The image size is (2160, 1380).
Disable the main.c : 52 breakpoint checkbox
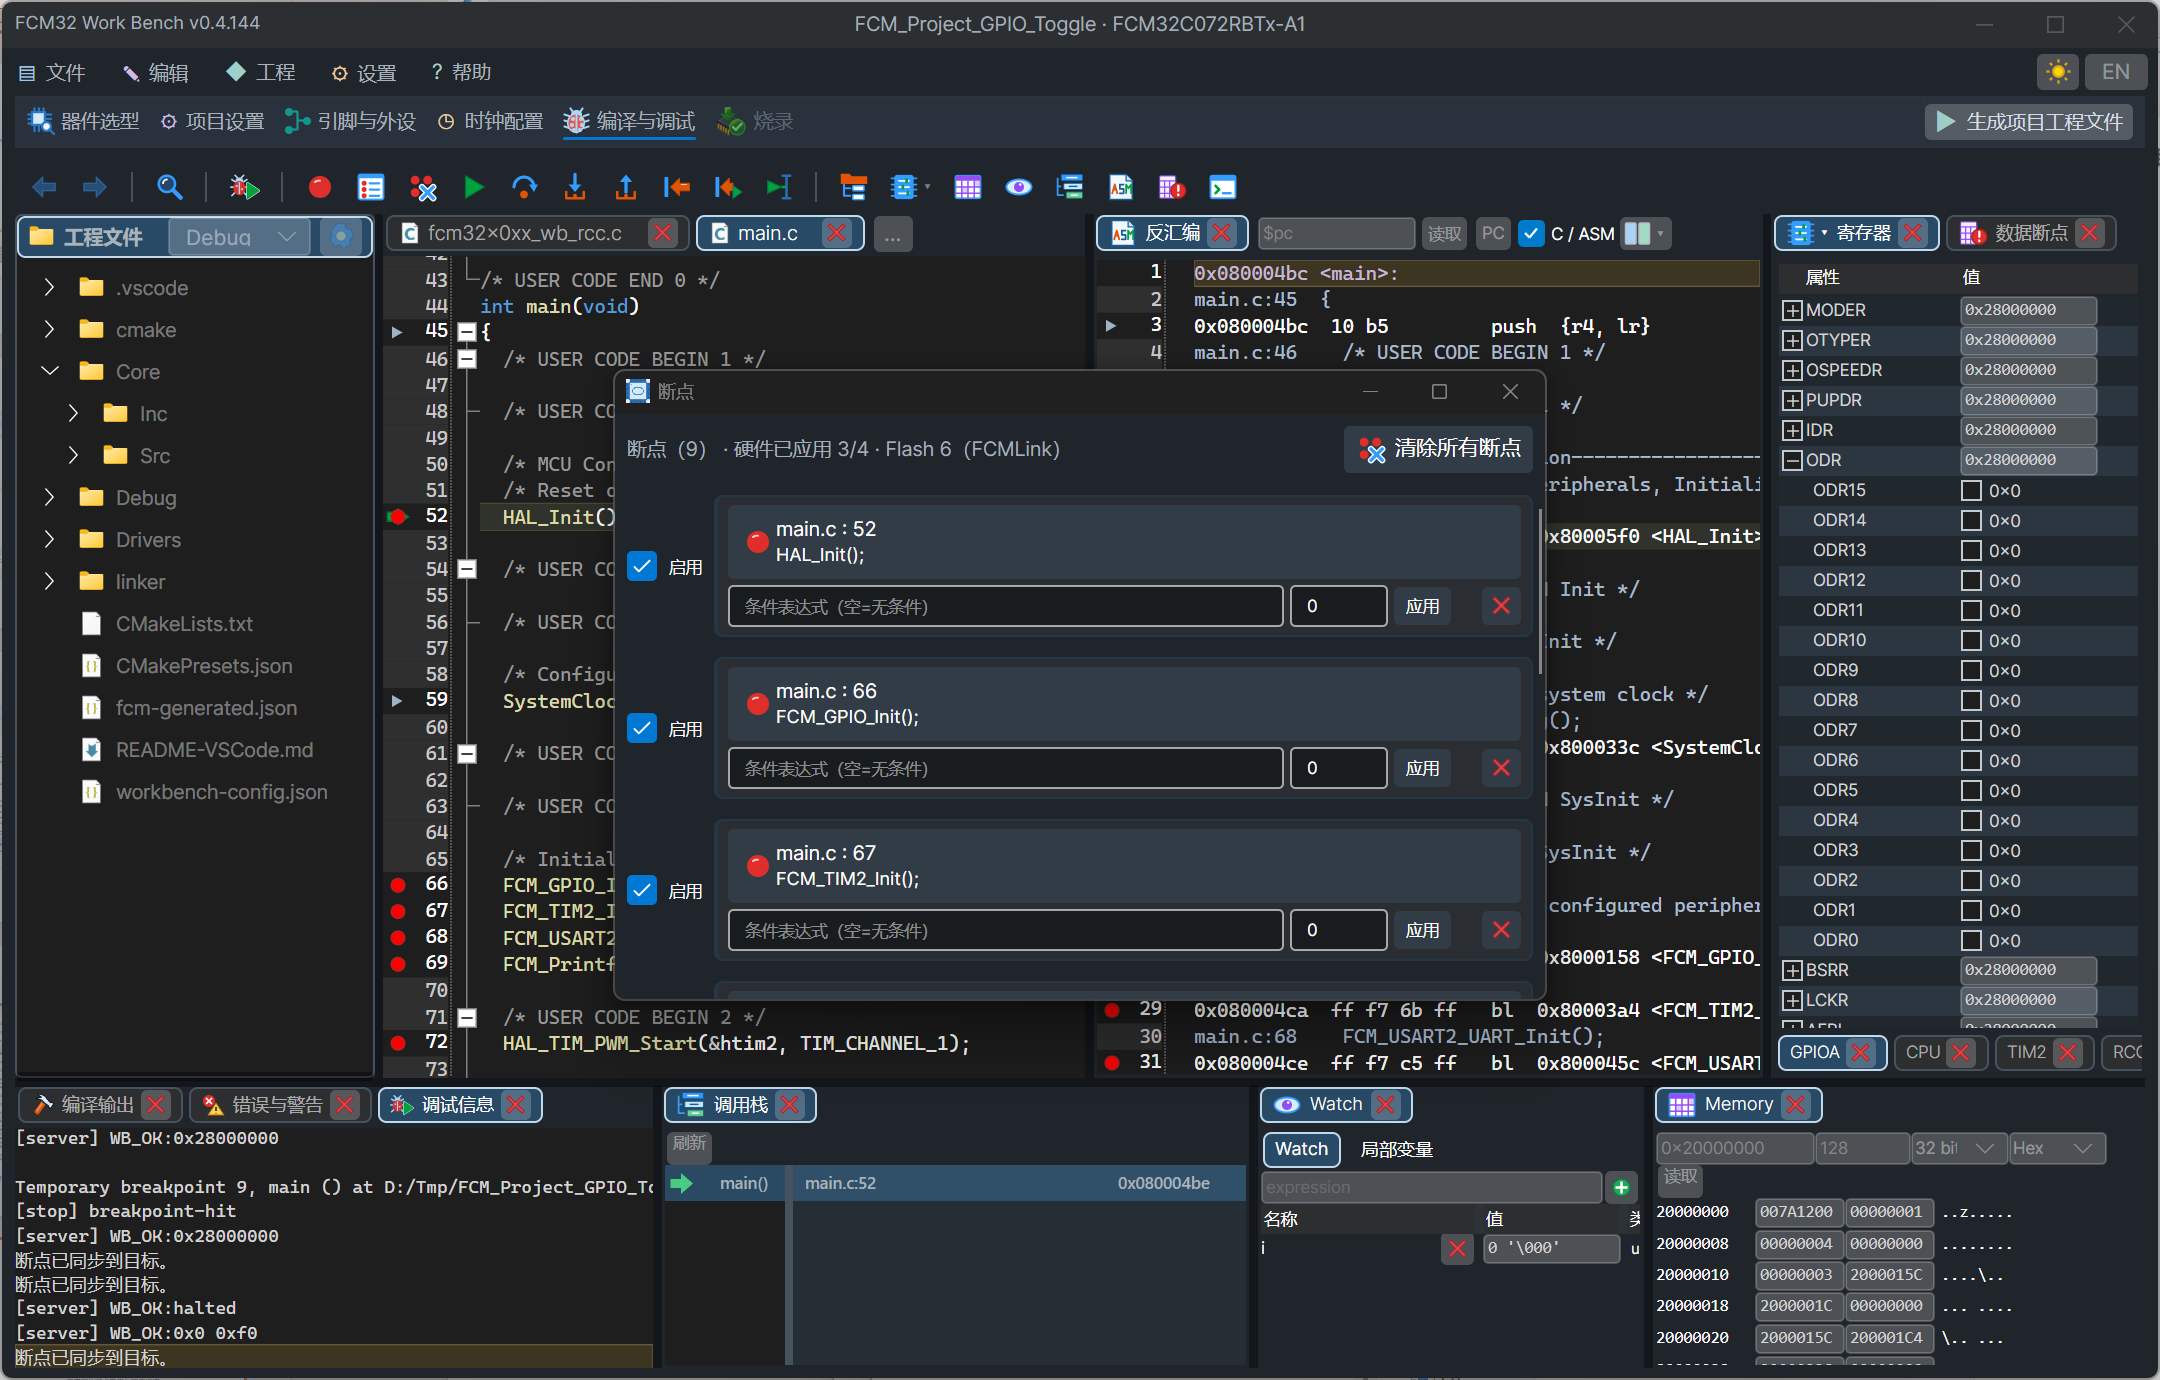(x=642, y=566)
